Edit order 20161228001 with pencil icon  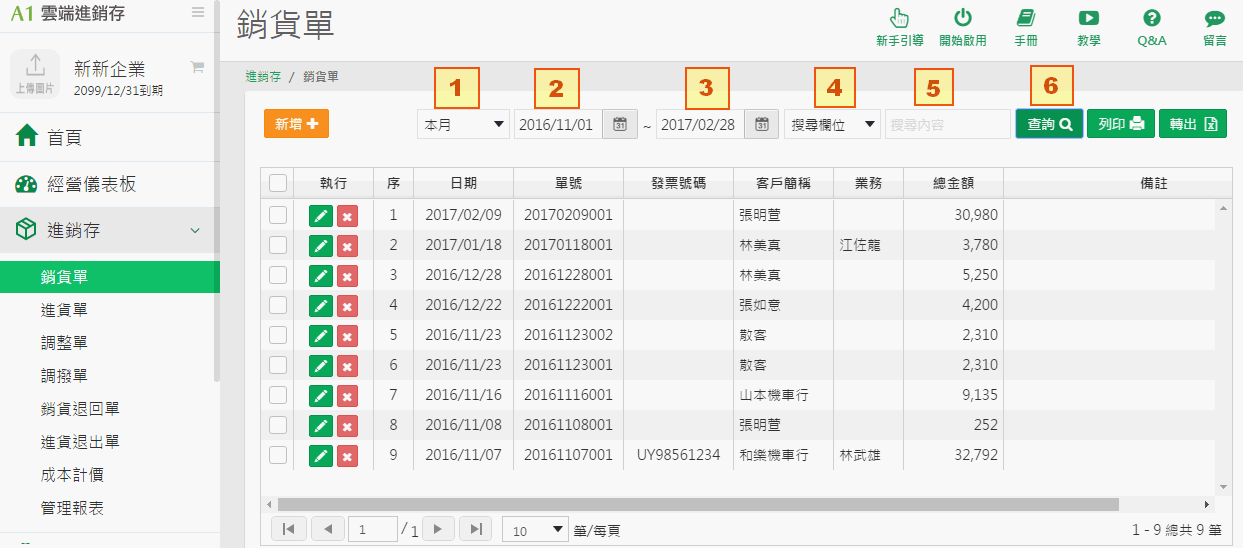(x=320, y=275)
